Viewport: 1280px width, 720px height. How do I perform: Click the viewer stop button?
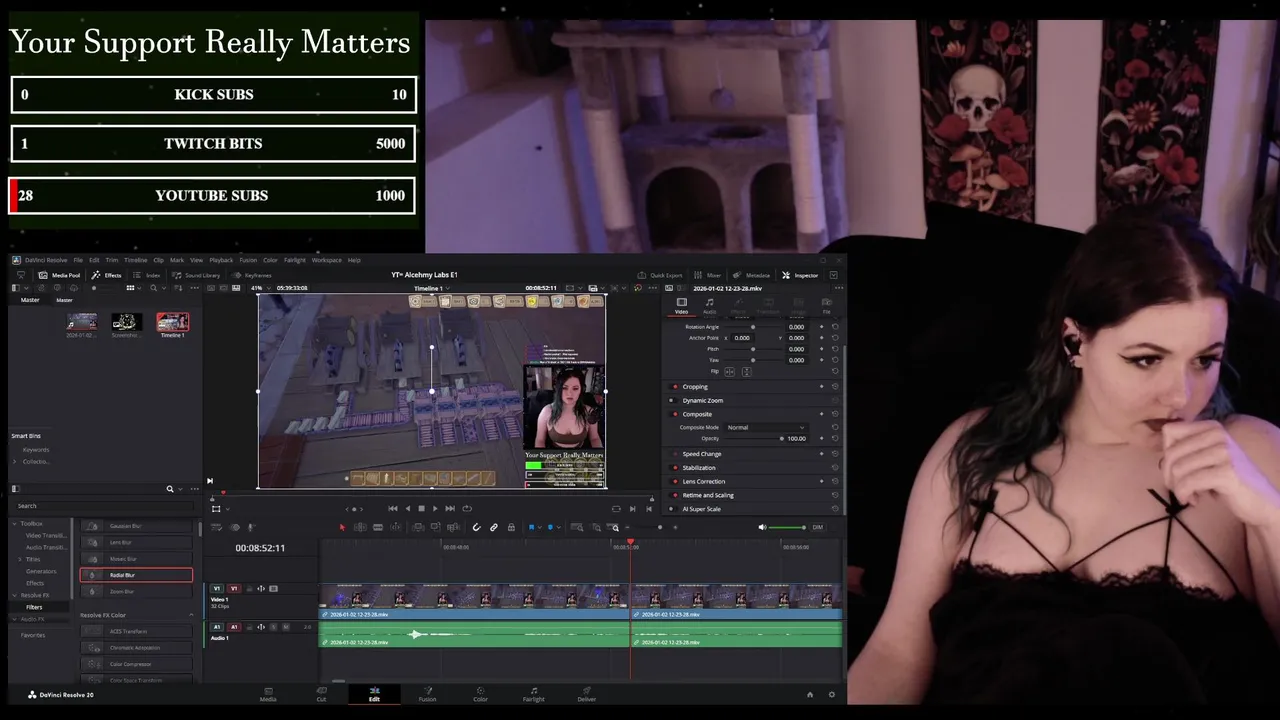click(421, 508)
